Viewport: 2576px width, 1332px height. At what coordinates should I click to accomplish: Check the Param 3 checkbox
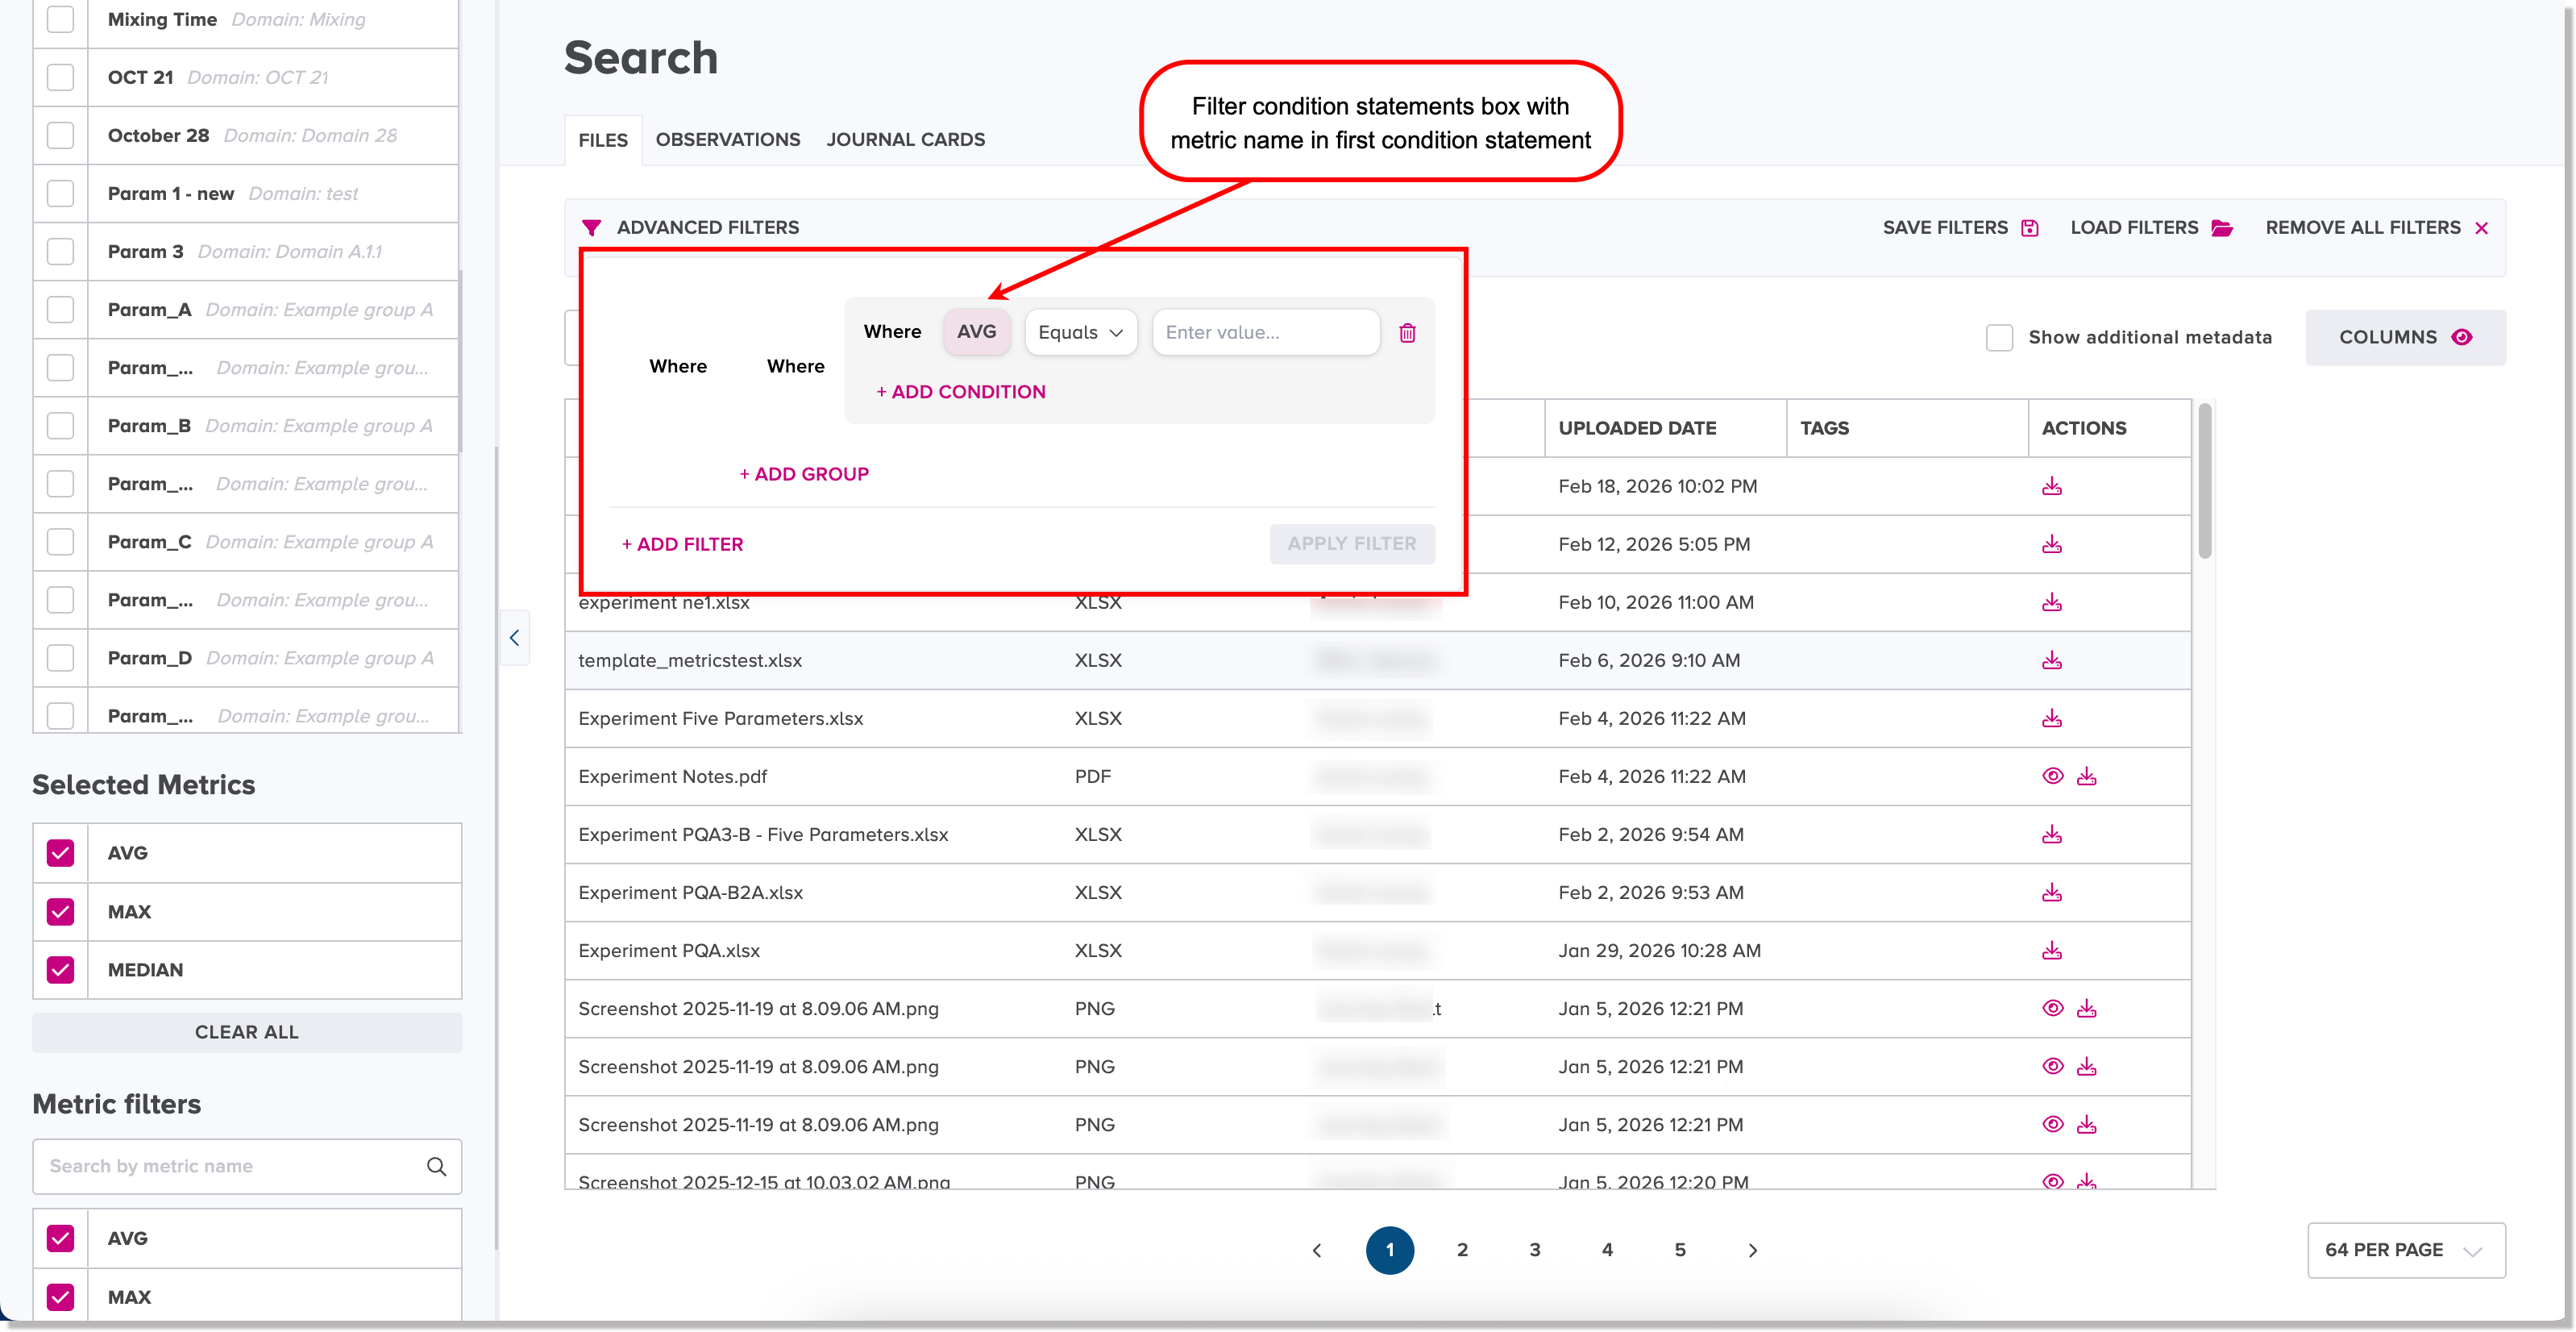(x=61, y=251)
